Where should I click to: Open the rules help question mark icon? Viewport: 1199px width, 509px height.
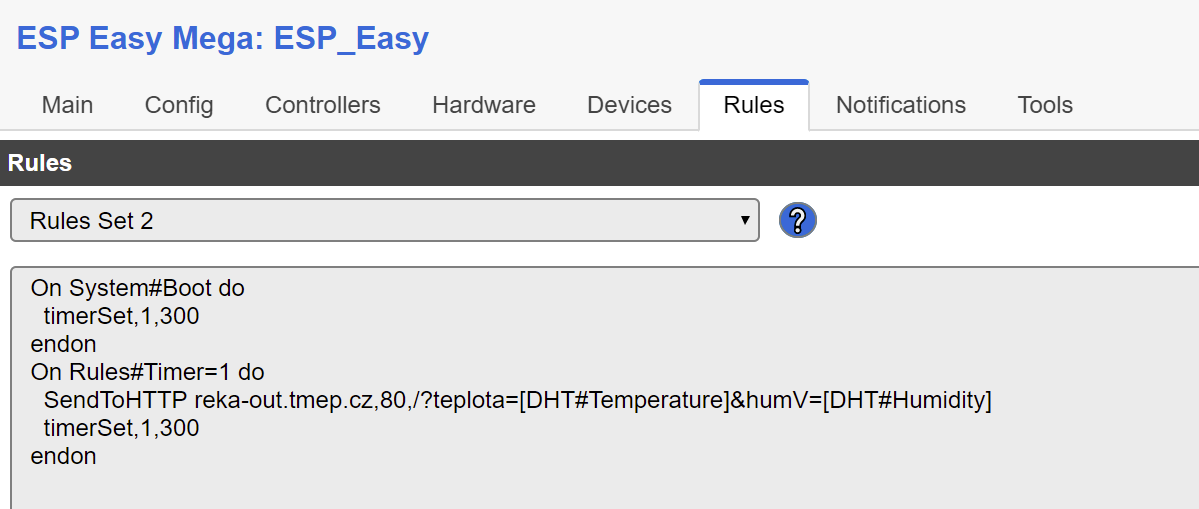point(797,220)
